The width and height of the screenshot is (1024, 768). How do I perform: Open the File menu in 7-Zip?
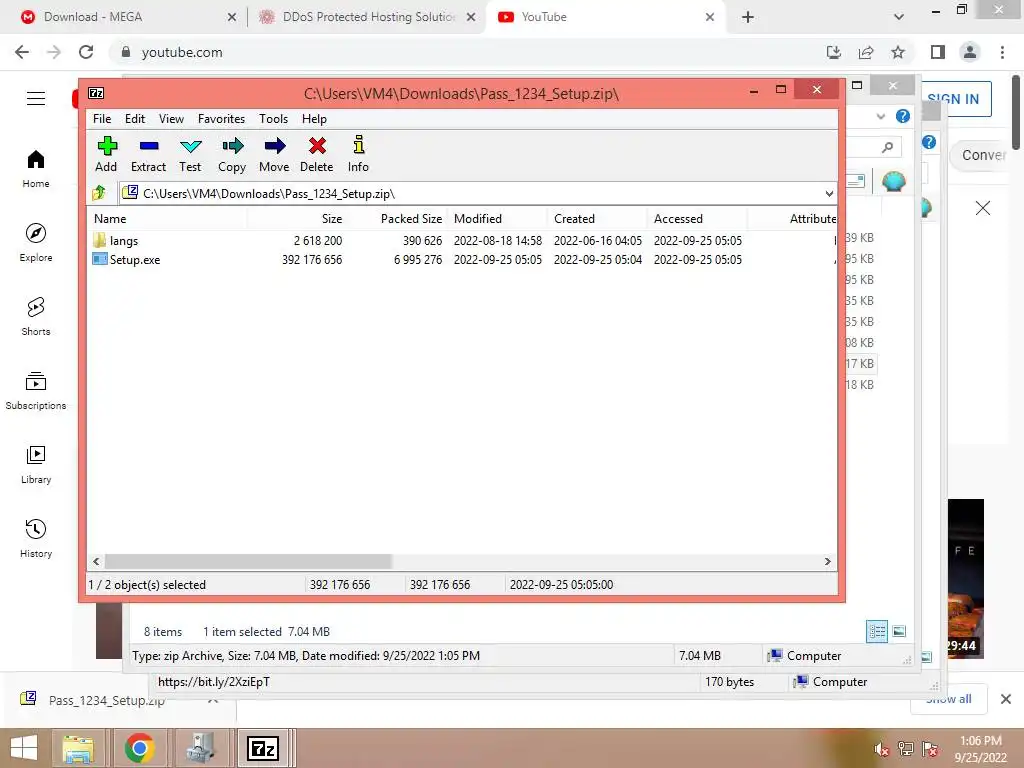coord(102,119)
